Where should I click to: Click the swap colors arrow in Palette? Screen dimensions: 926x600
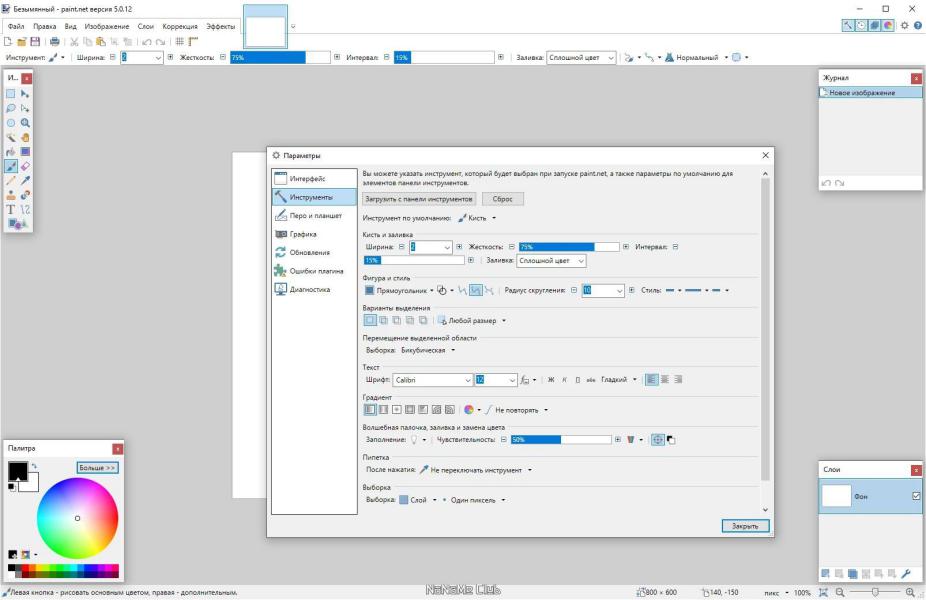pos(34,466)
